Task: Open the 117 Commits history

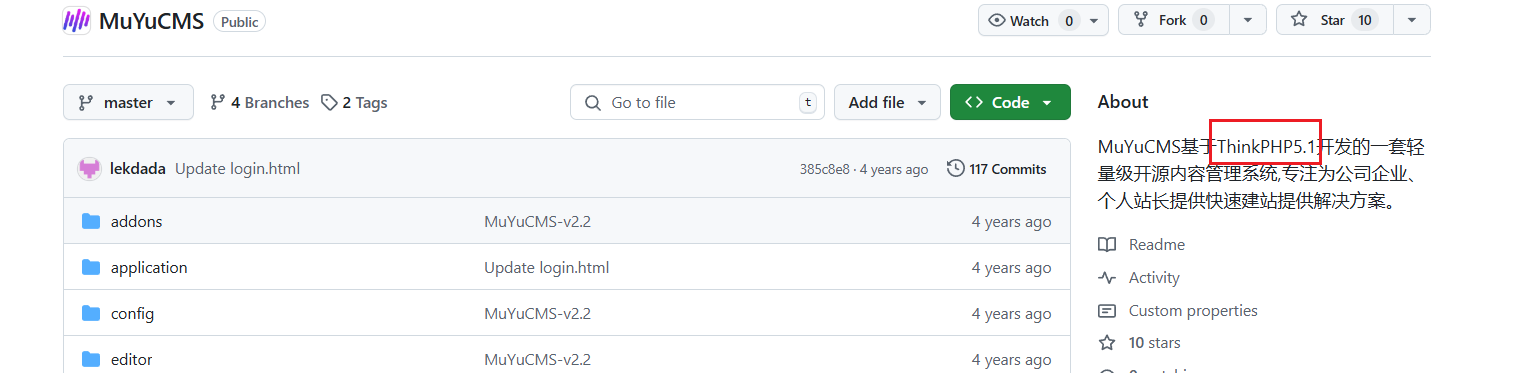Action: click(x=997, y=169)
